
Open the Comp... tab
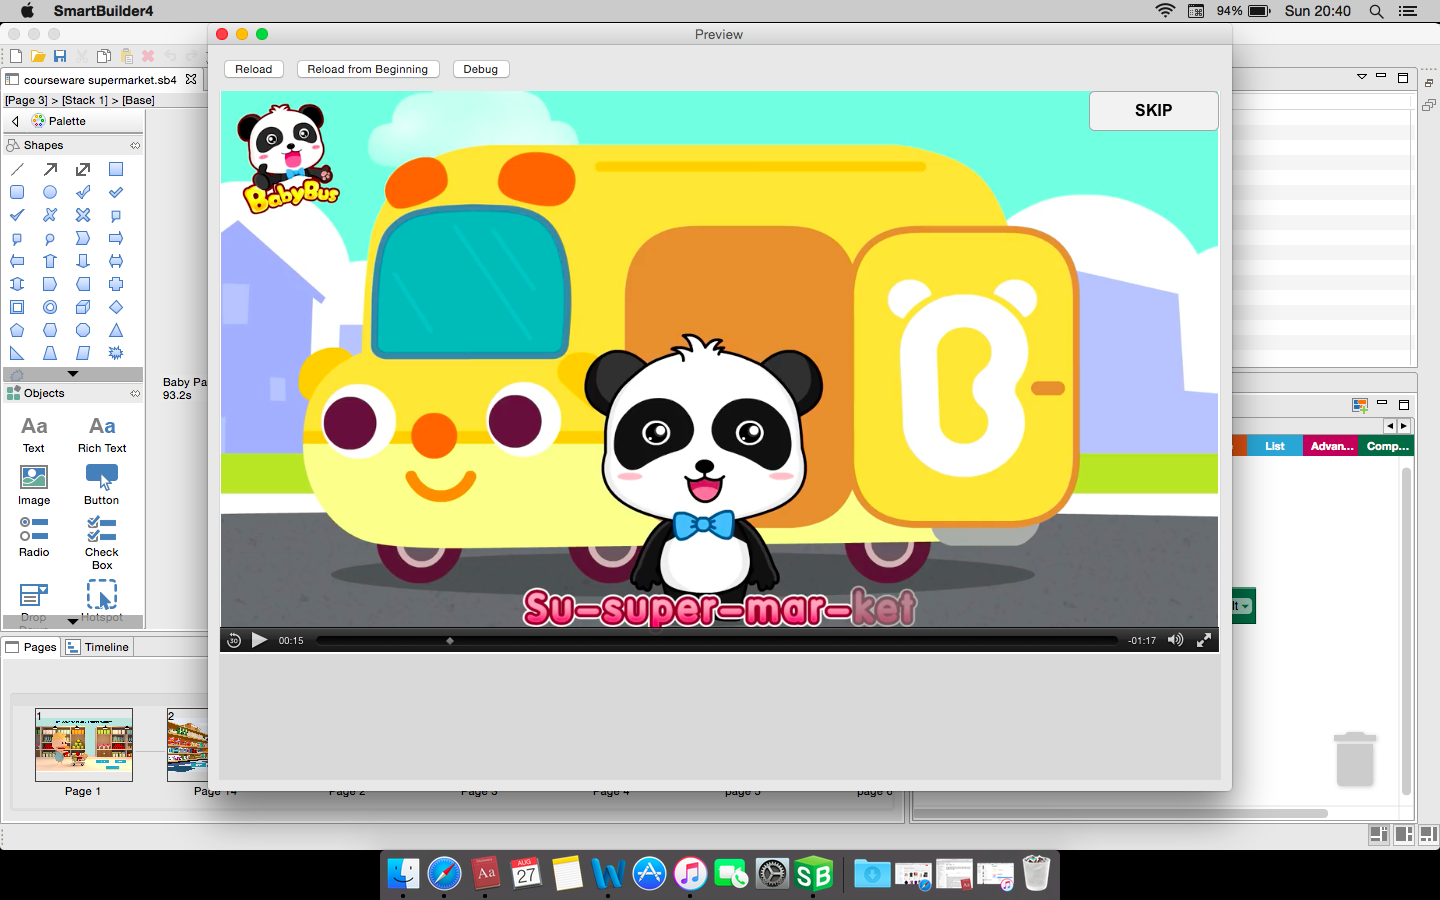point(1388,446)
